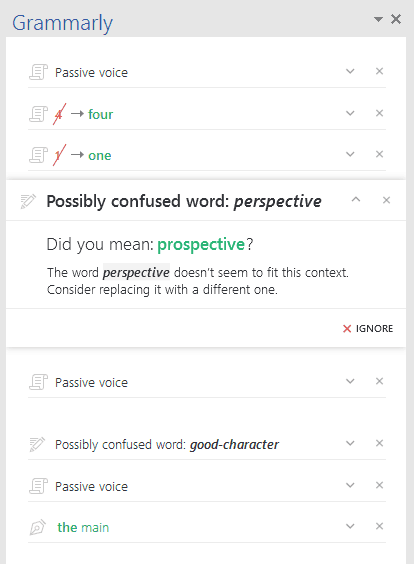Click the pencil icon beside perspective heading

pyautogui.click(x=28, y=201)
